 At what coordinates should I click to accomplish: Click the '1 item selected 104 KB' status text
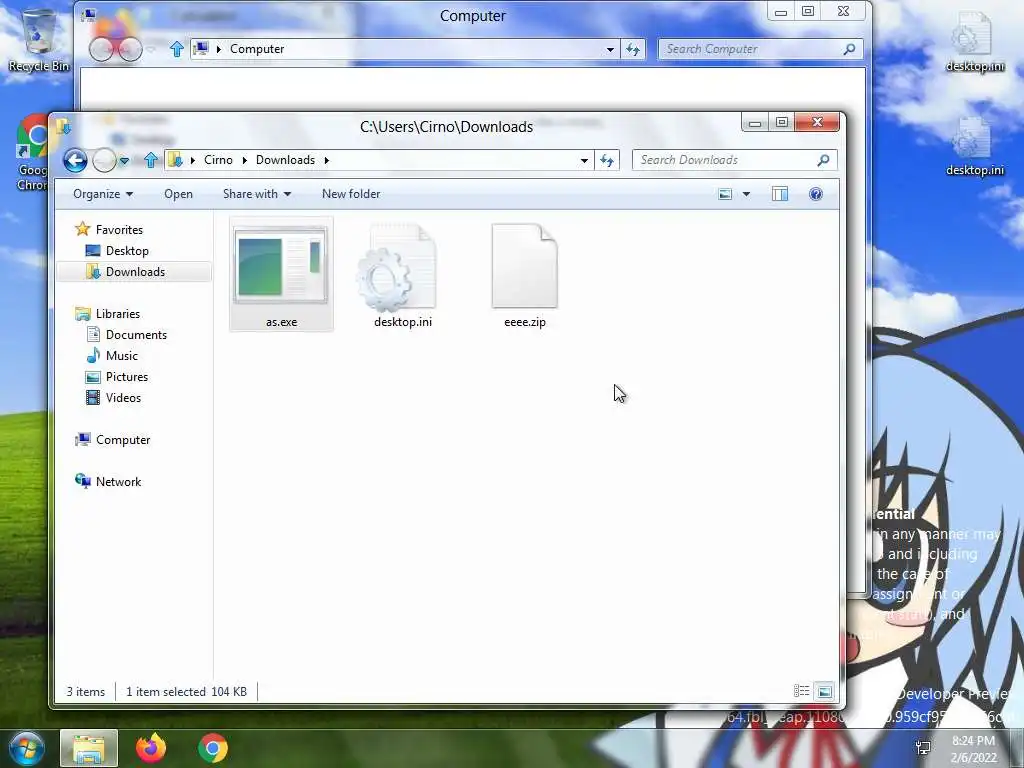pyautogui.click(x=186, y=692)
